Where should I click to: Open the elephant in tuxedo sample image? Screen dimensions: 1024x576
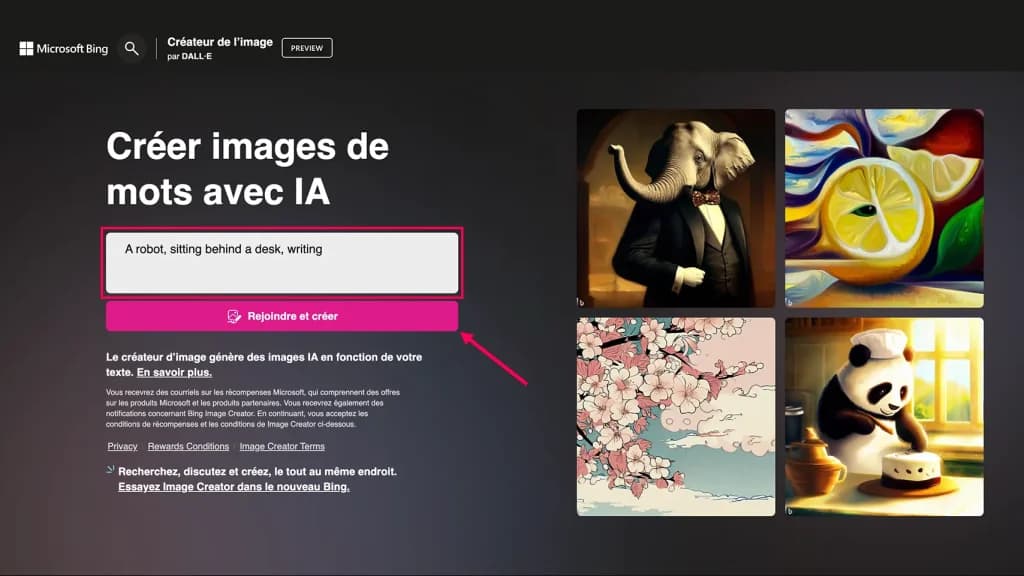675,207
